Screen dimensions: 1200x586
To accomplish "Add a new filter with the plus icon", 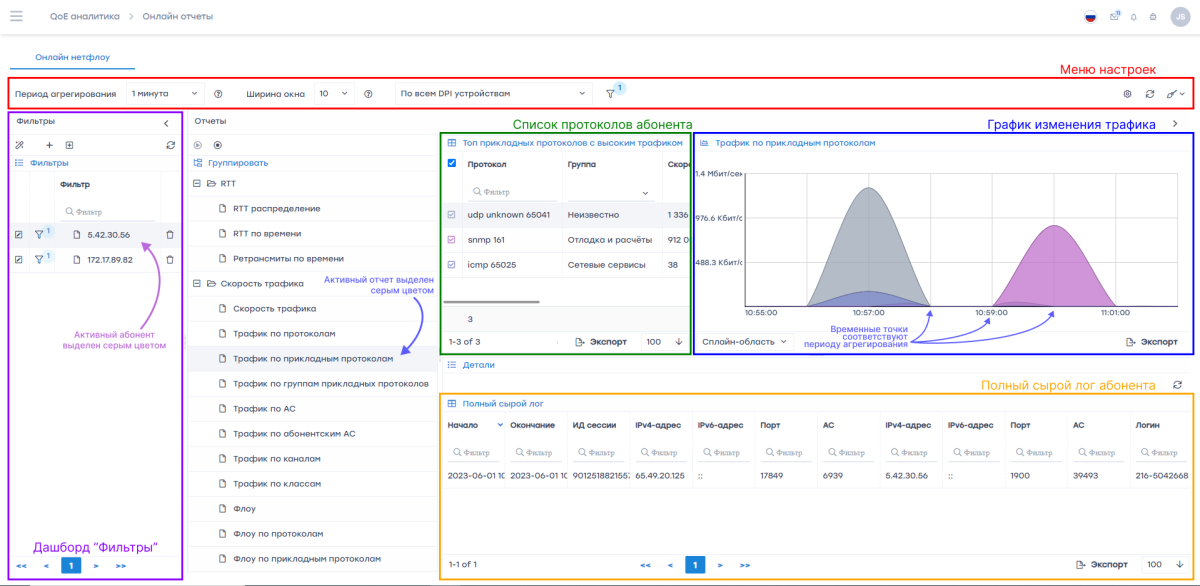I will pos(50,145).
